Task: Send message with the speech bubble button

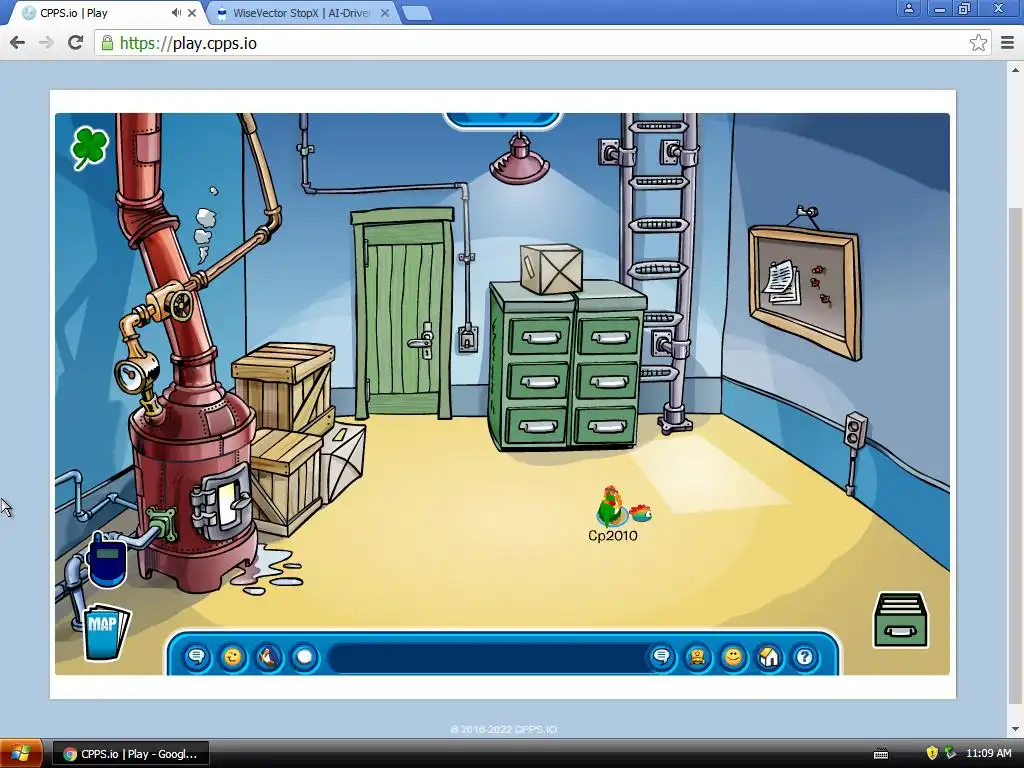Action: 662,656
